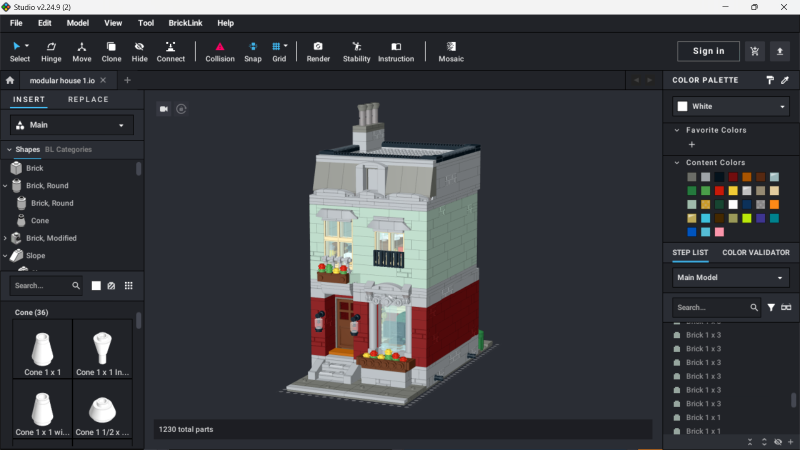The width and height of the screenshot is (800, 450).
Task: Switch to the Color Validator tab
Action: pyautogui.click(x=755, y=253)
